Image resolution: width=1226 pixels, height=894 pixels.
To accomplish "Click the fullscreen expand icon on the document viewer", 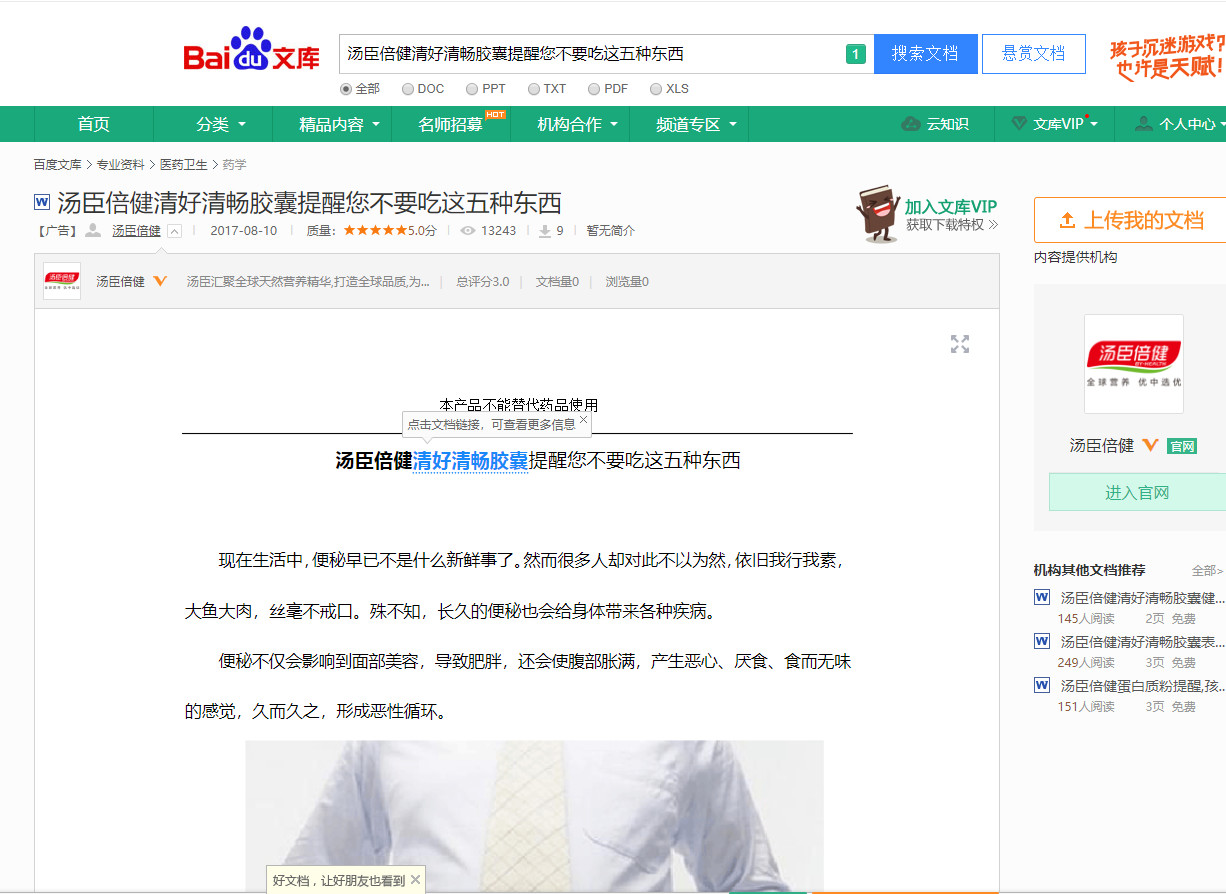I will 960,344.
